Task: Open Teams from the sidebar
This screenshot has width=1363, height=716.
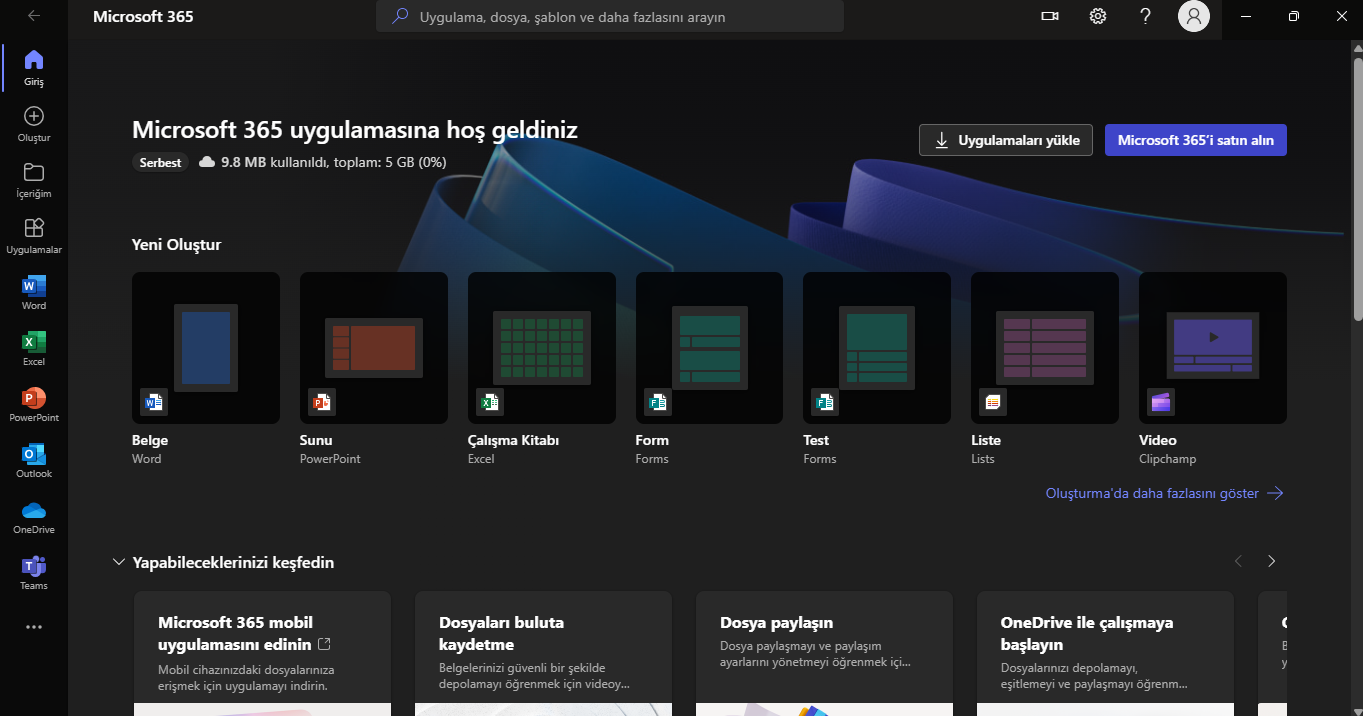Action: (x=33, y=572)
